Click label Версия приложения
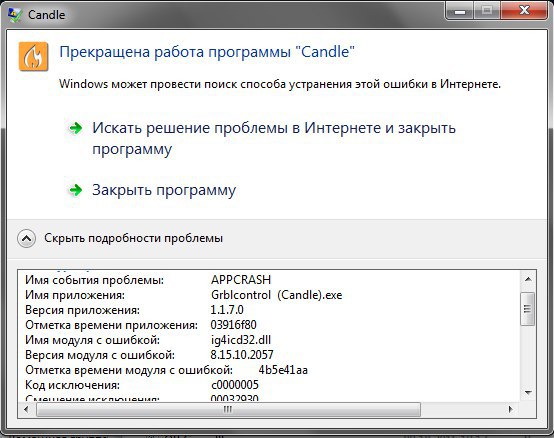 click(83, 310)
